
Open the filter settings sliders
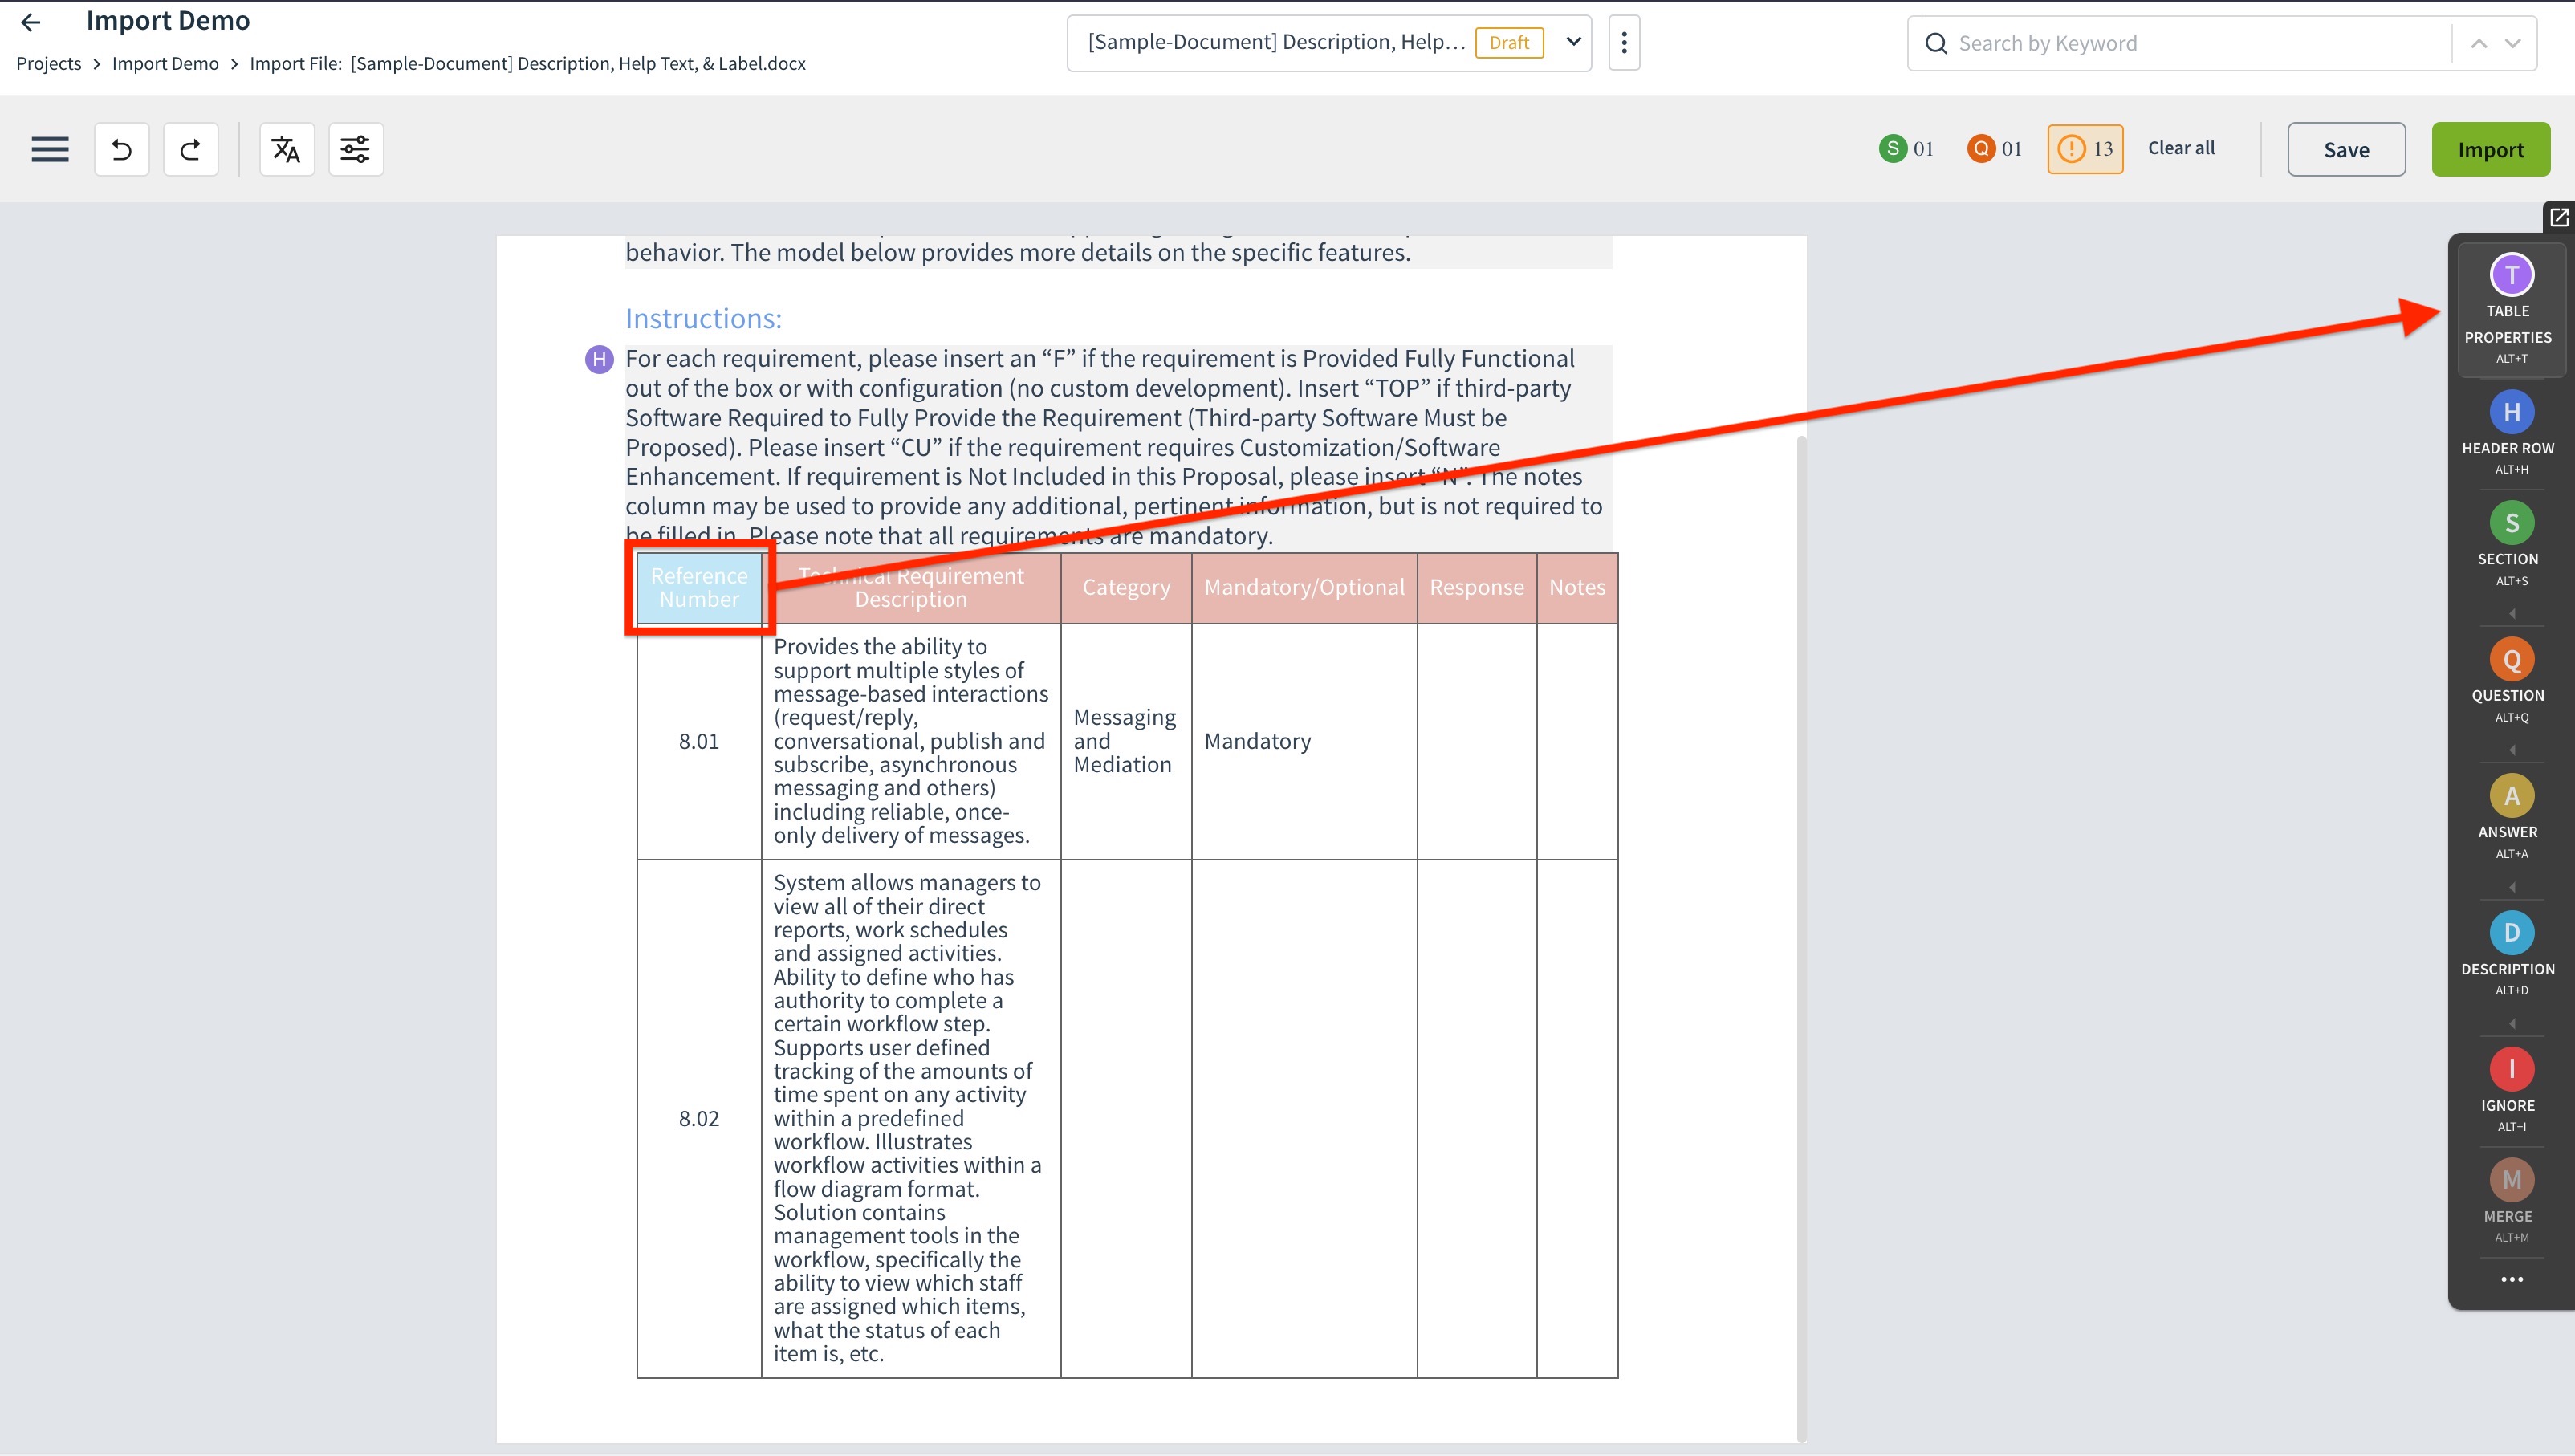pos(355,150)
